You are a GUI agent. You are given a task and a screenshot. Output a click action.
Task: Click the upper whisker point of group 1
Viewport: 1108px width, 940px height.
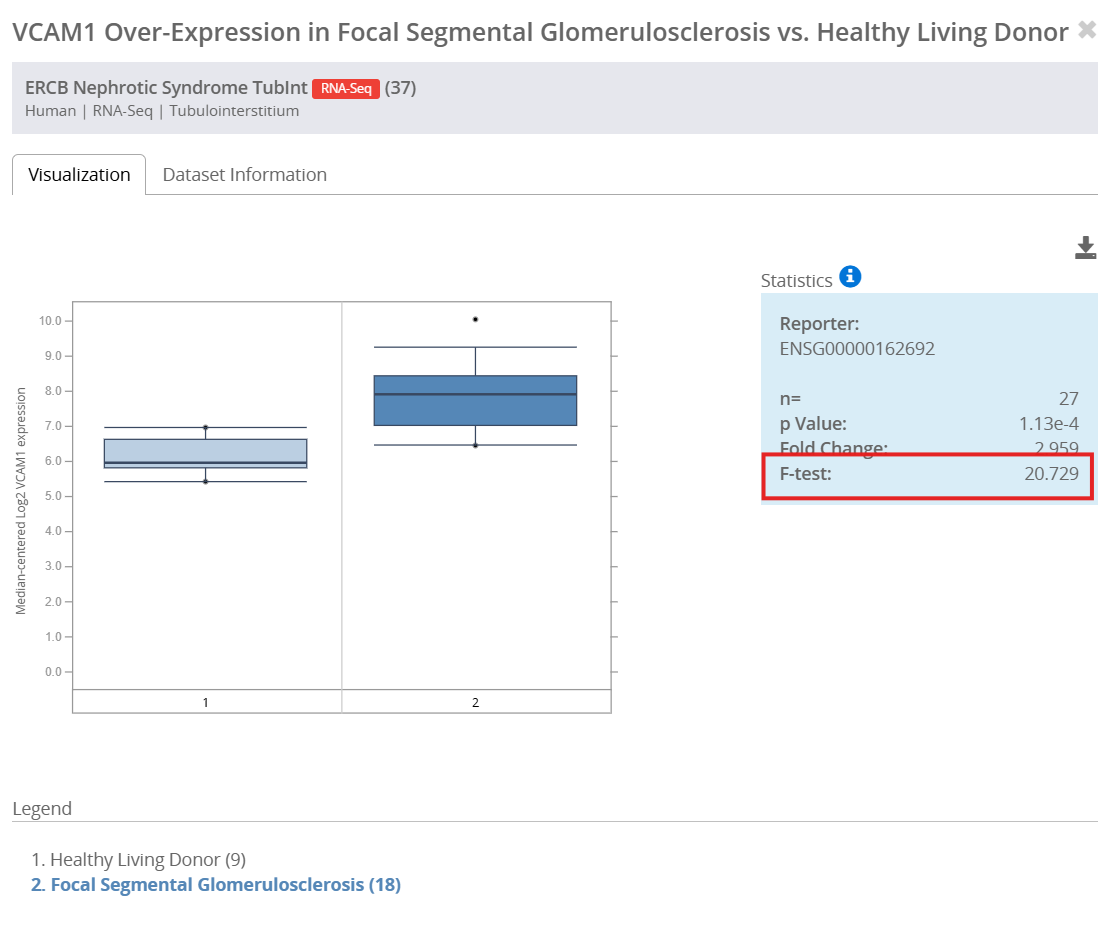pyautogui.click(x=206, y=428)
